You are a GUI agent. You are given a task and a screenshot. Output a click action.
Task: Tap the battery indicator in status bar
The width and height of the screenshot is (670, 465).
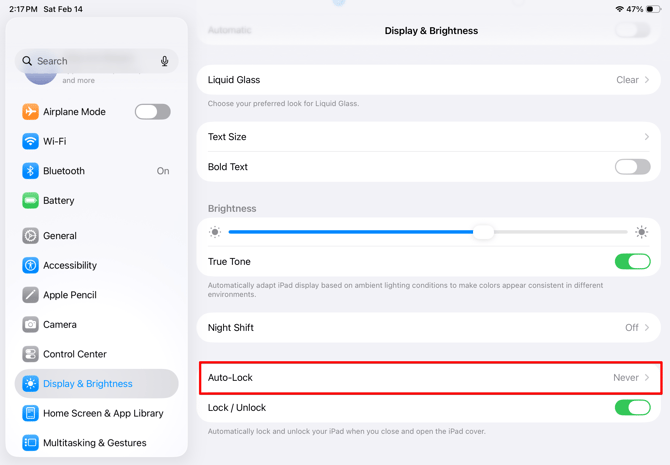point(653,9)
